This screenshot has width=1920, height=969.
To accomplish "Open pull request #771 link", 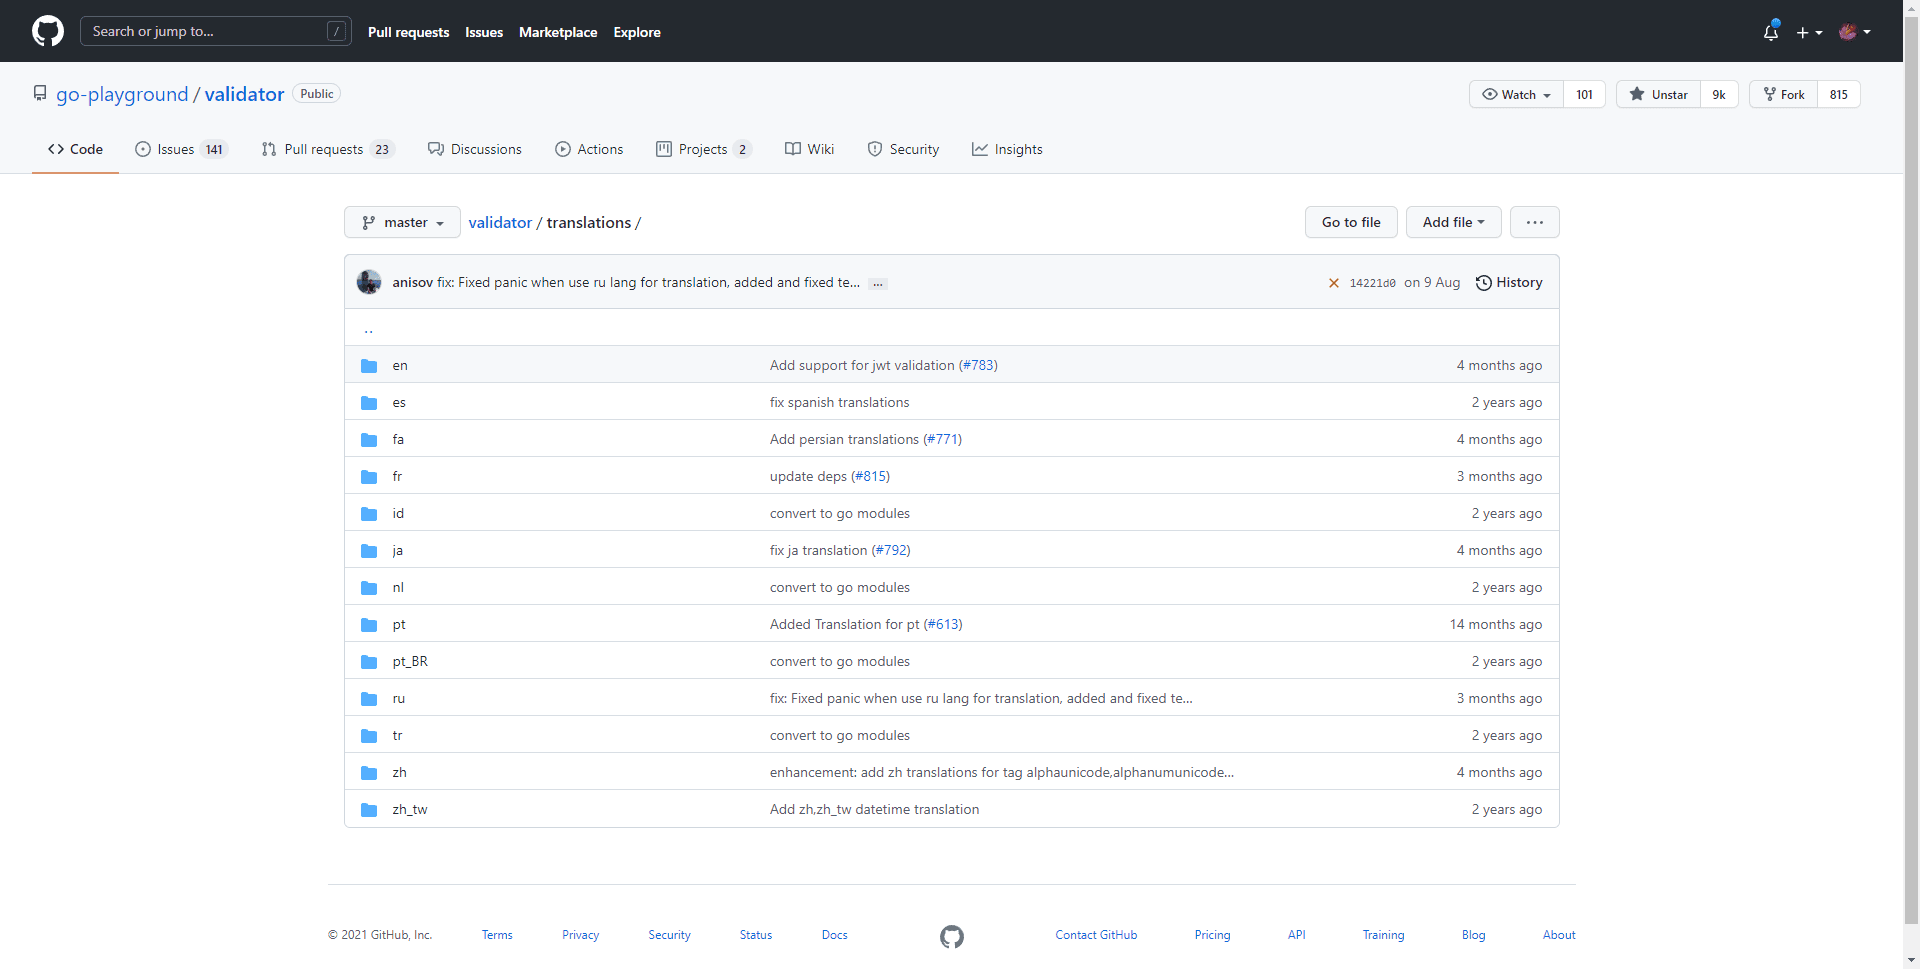I will point(942,440).
